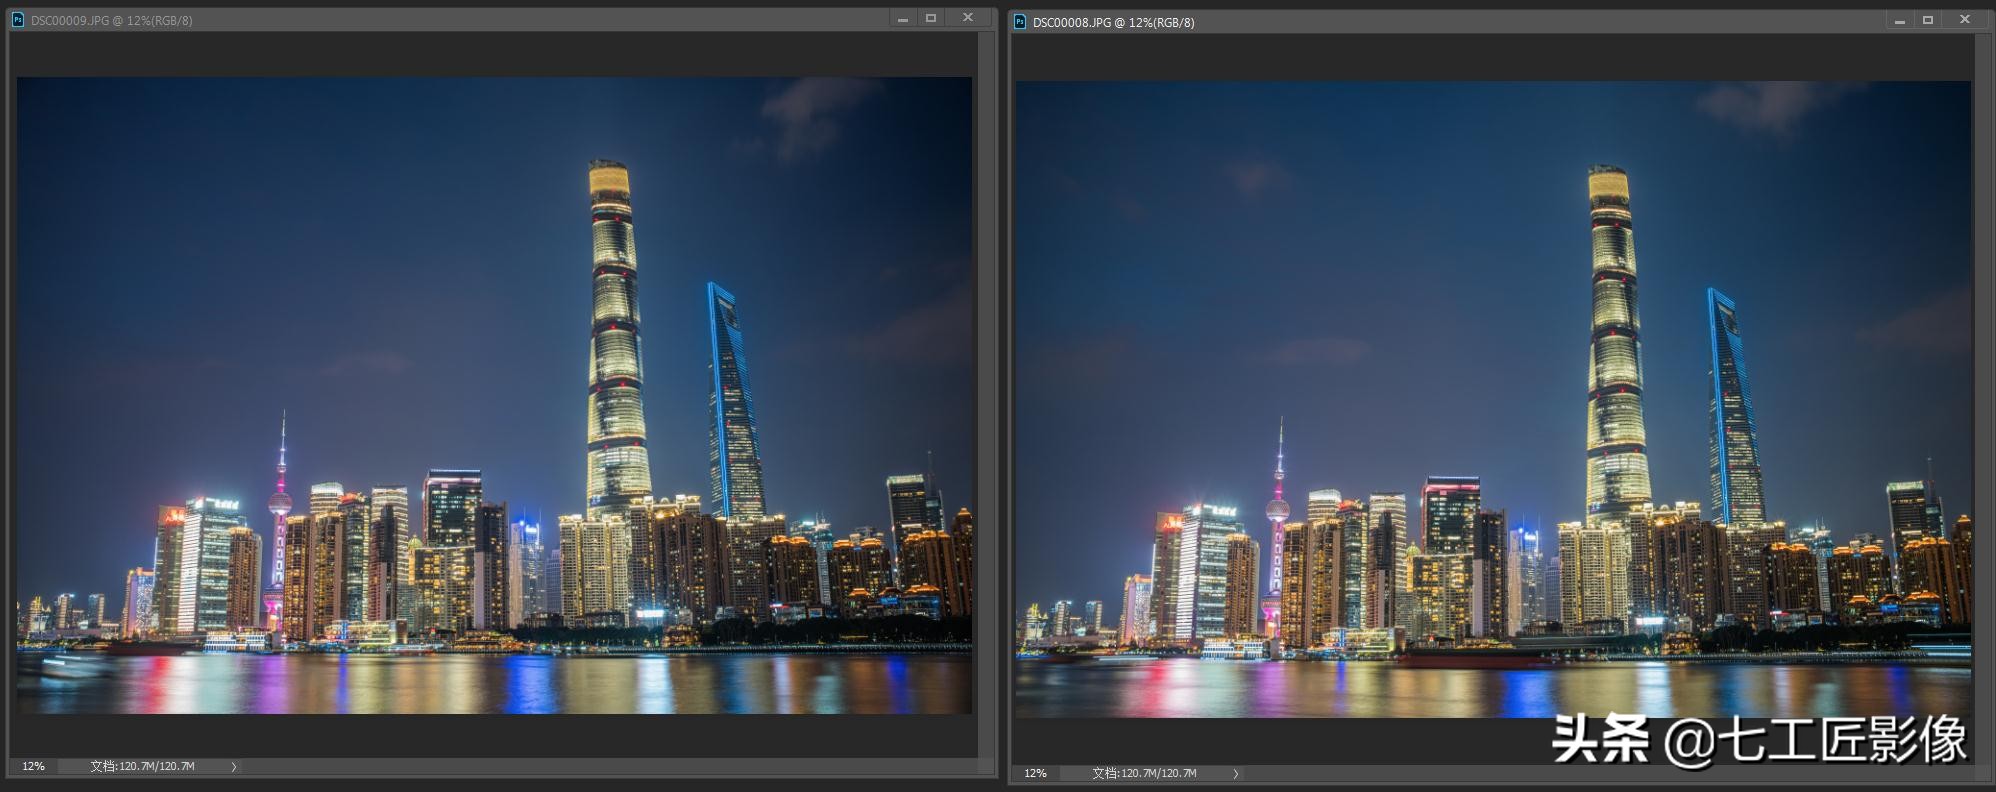Close the DSC00009.JPG document window
Image resolution: width=1996 pixels, height=792 pixels.
coord(967,19)
